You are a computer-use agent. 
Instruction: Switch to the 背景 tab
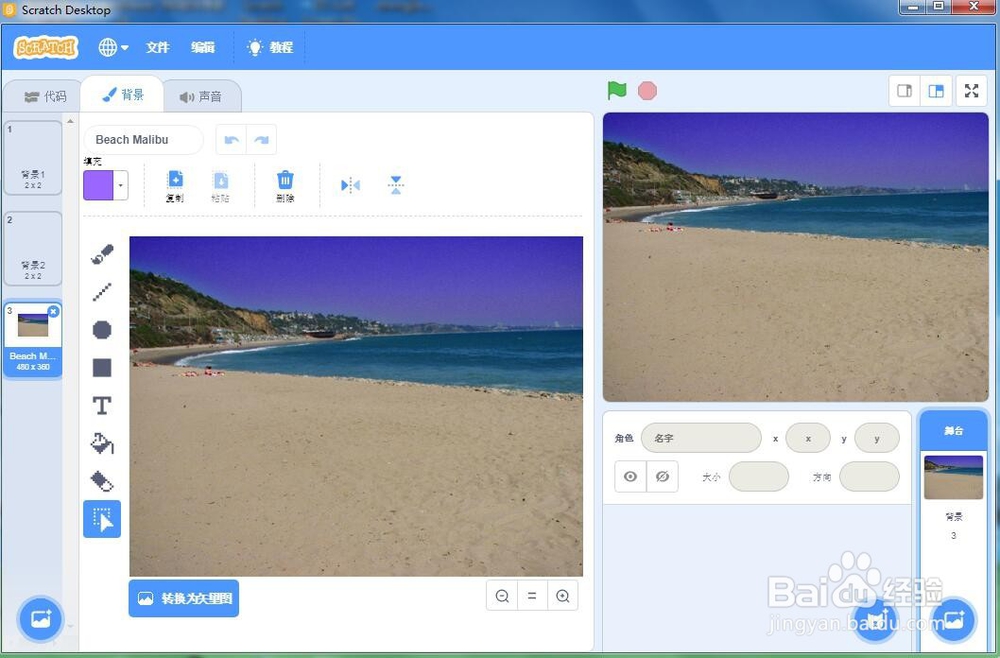point(123,95)
